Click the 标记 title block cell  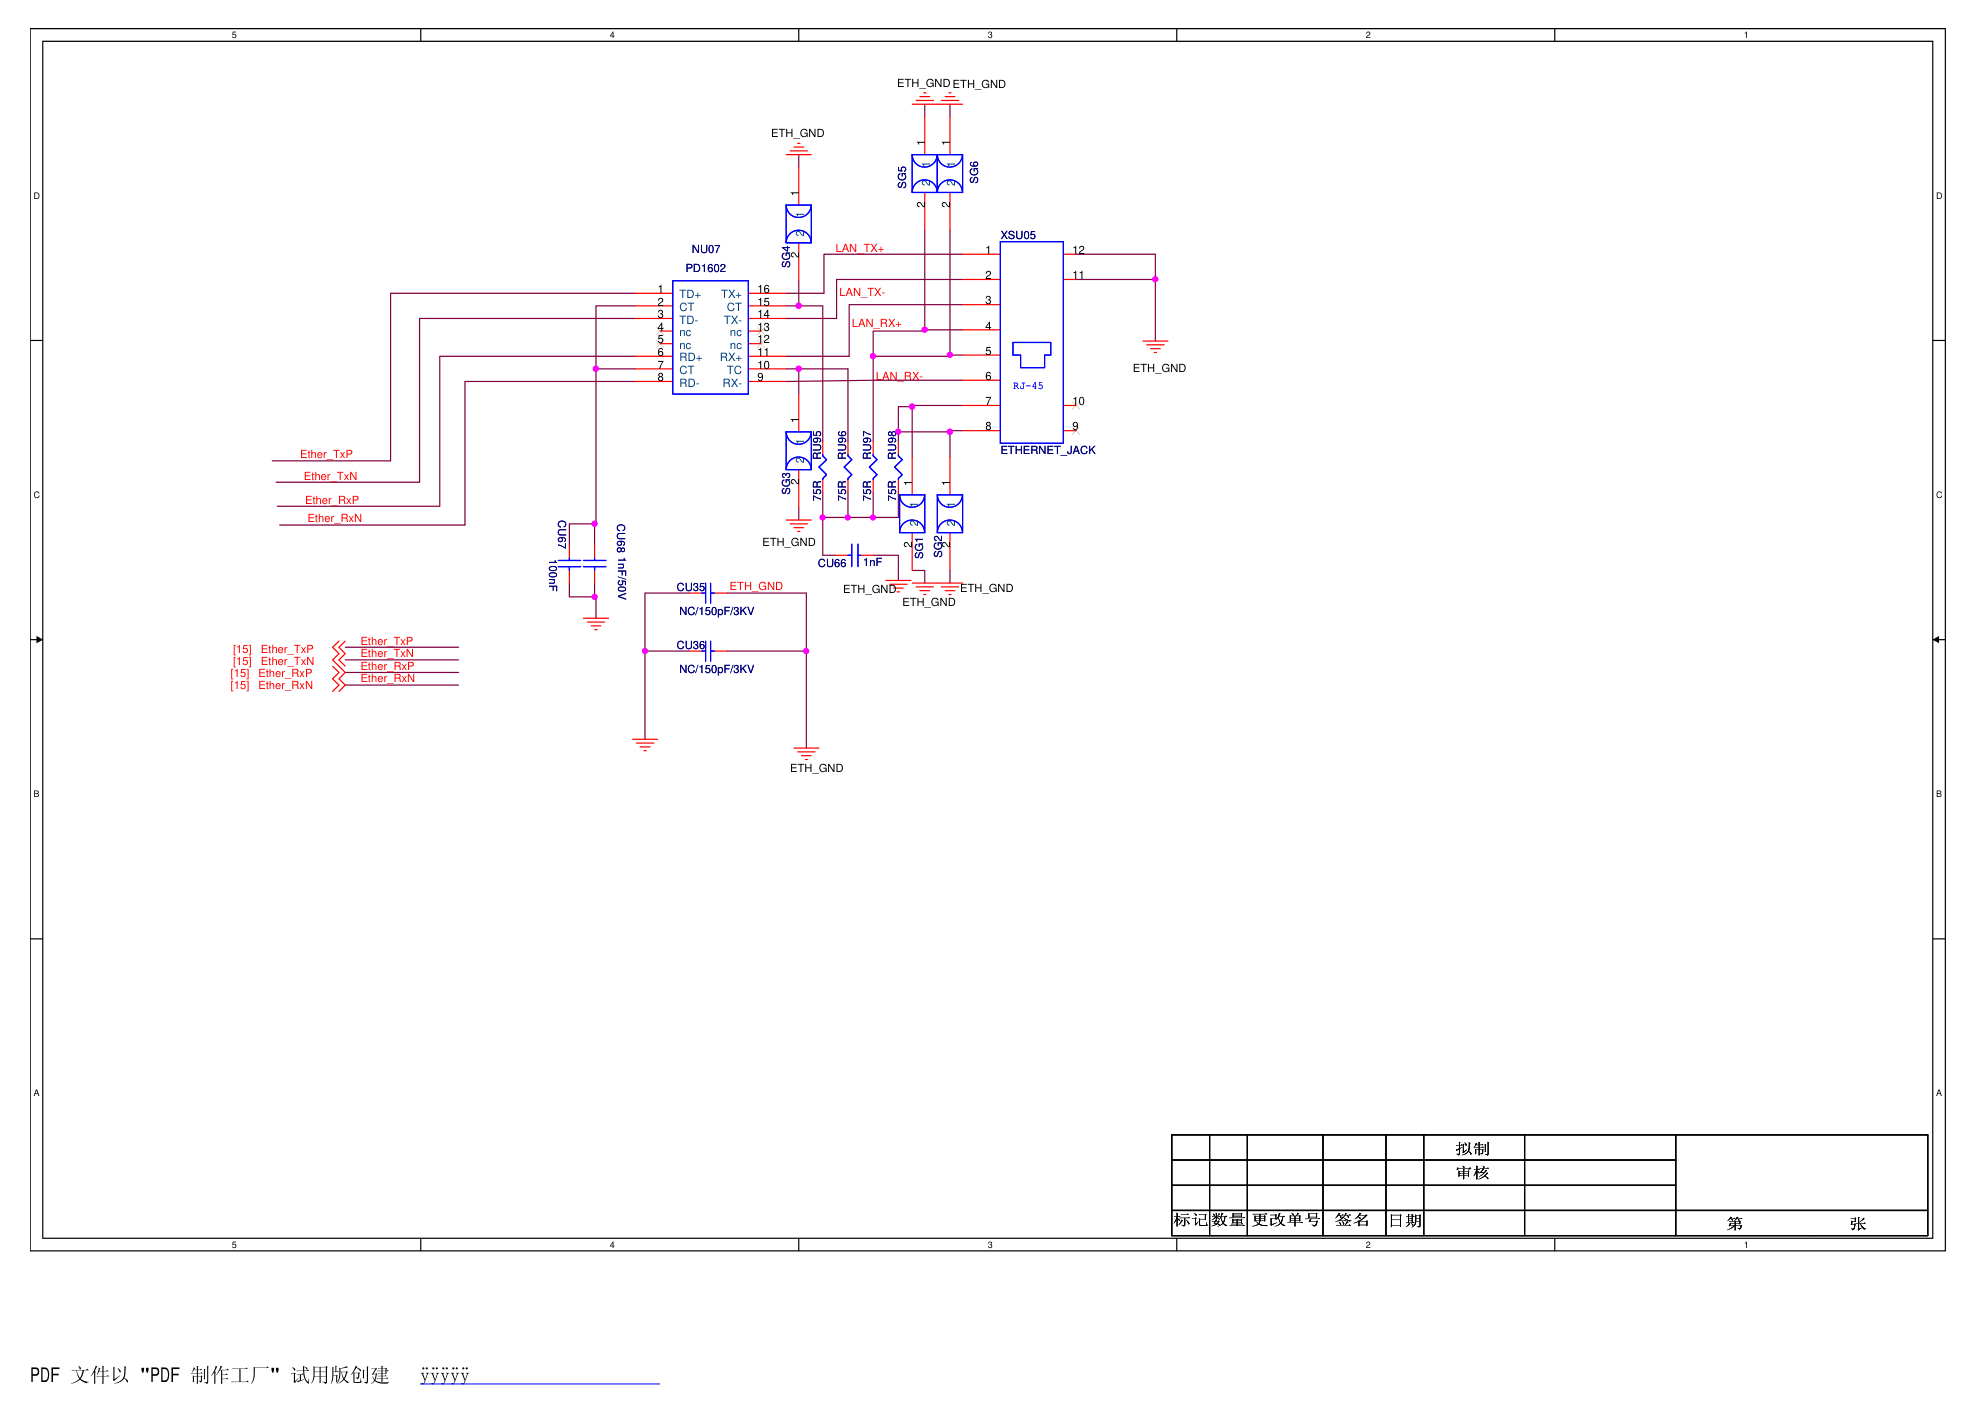(x=1190, y=1220)
